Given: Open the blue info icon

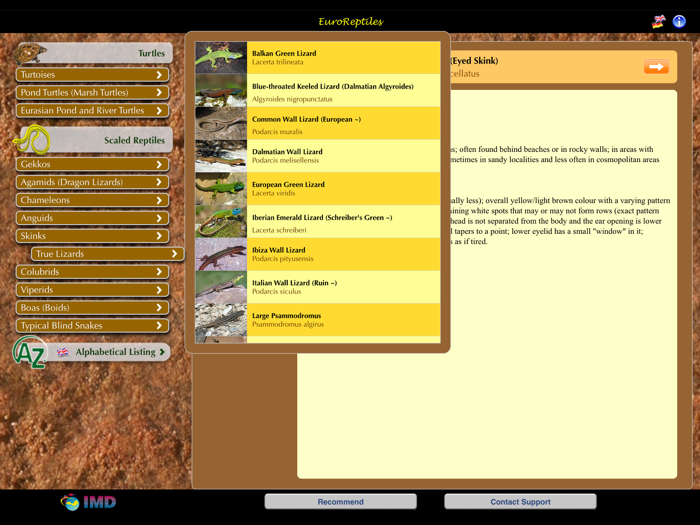Looking at the screenshot, I should 679,21.
